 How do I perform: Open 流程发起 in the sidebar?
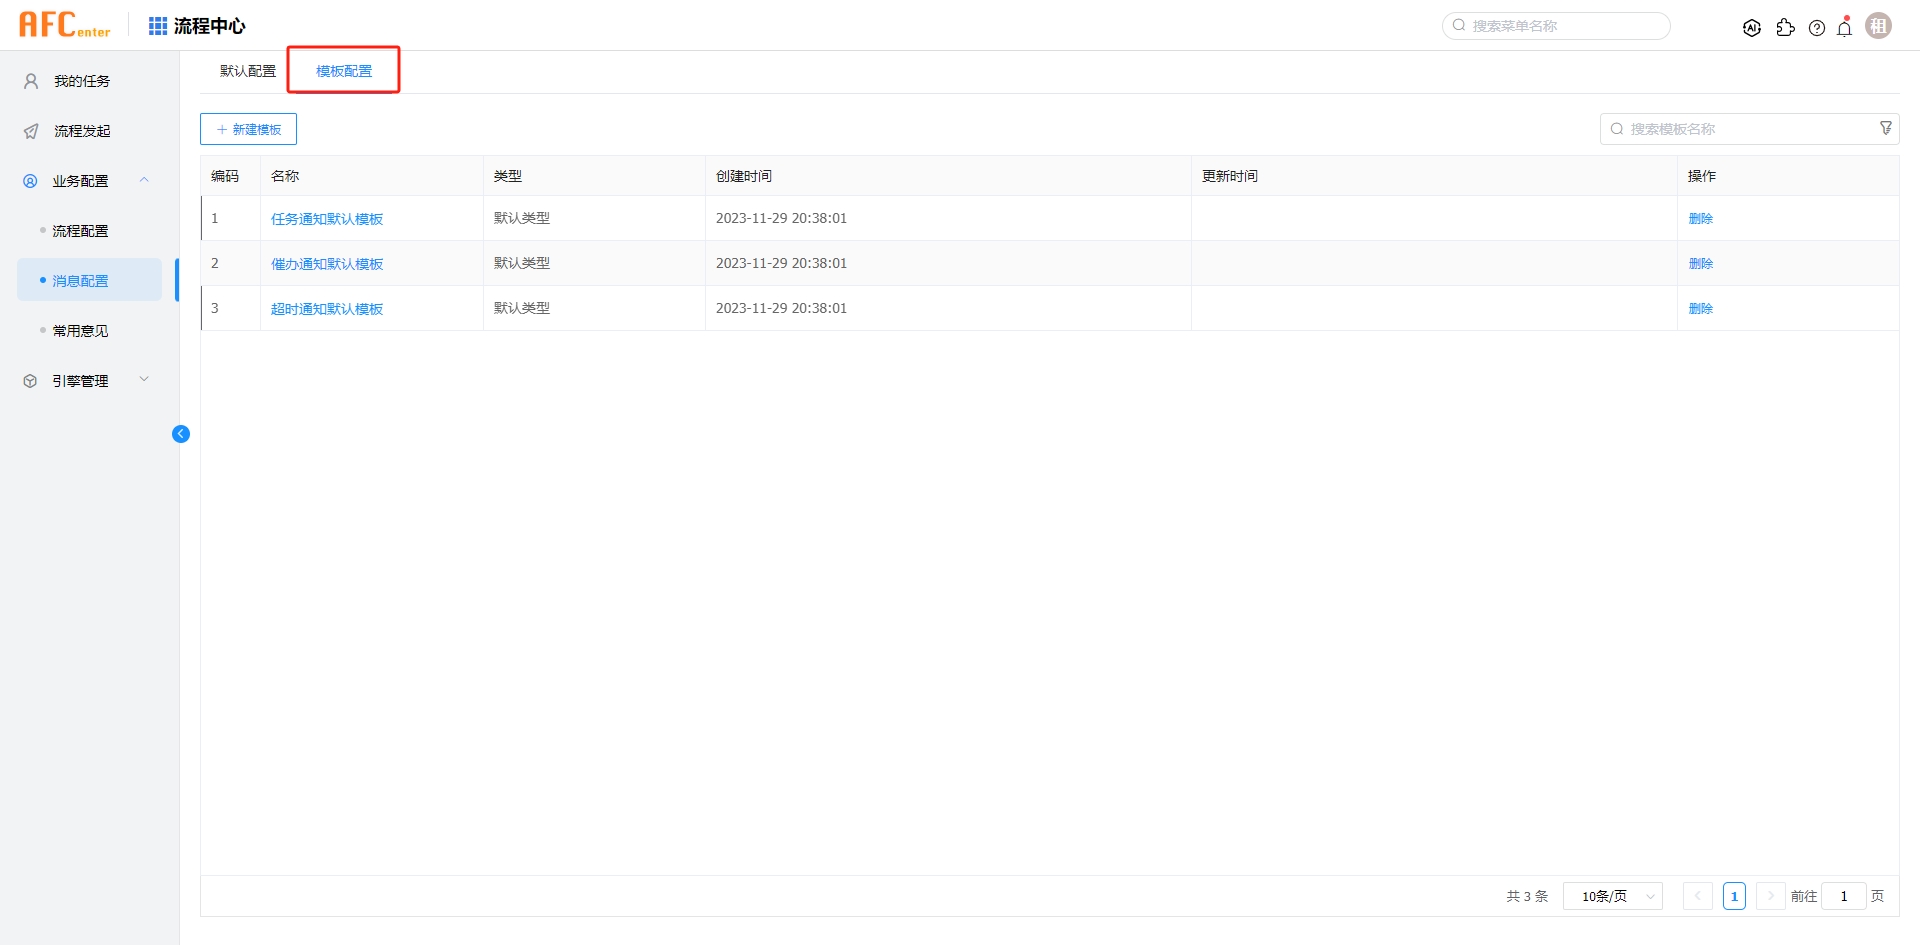tap(82, 131)
